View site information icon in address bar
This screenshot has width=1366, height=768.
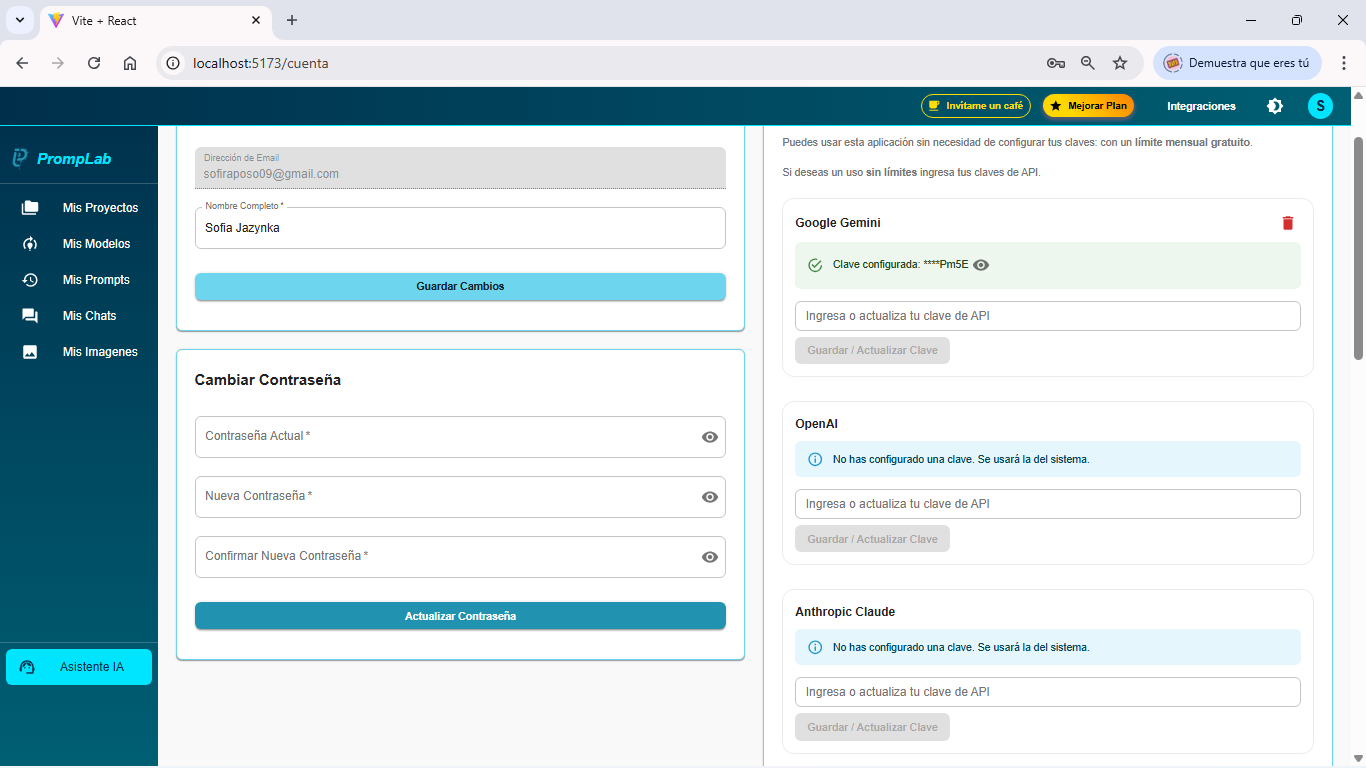click(x=173, y=63)
